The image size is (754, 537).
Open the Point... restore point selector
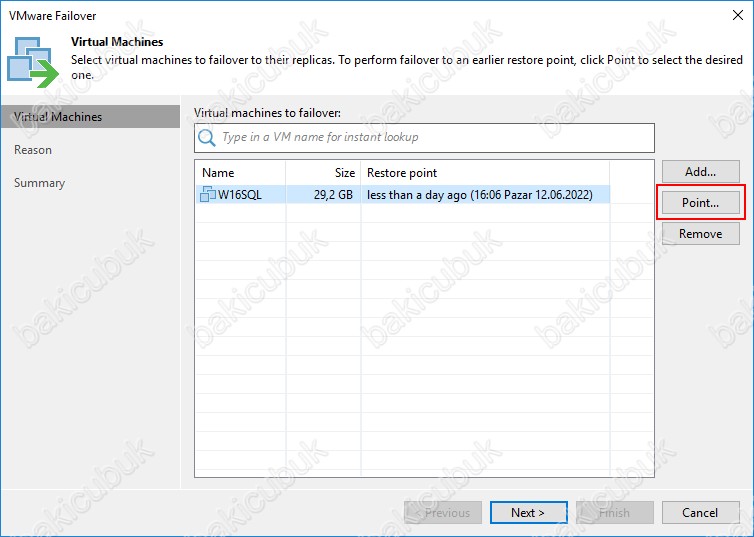click(x=701, y=203)
